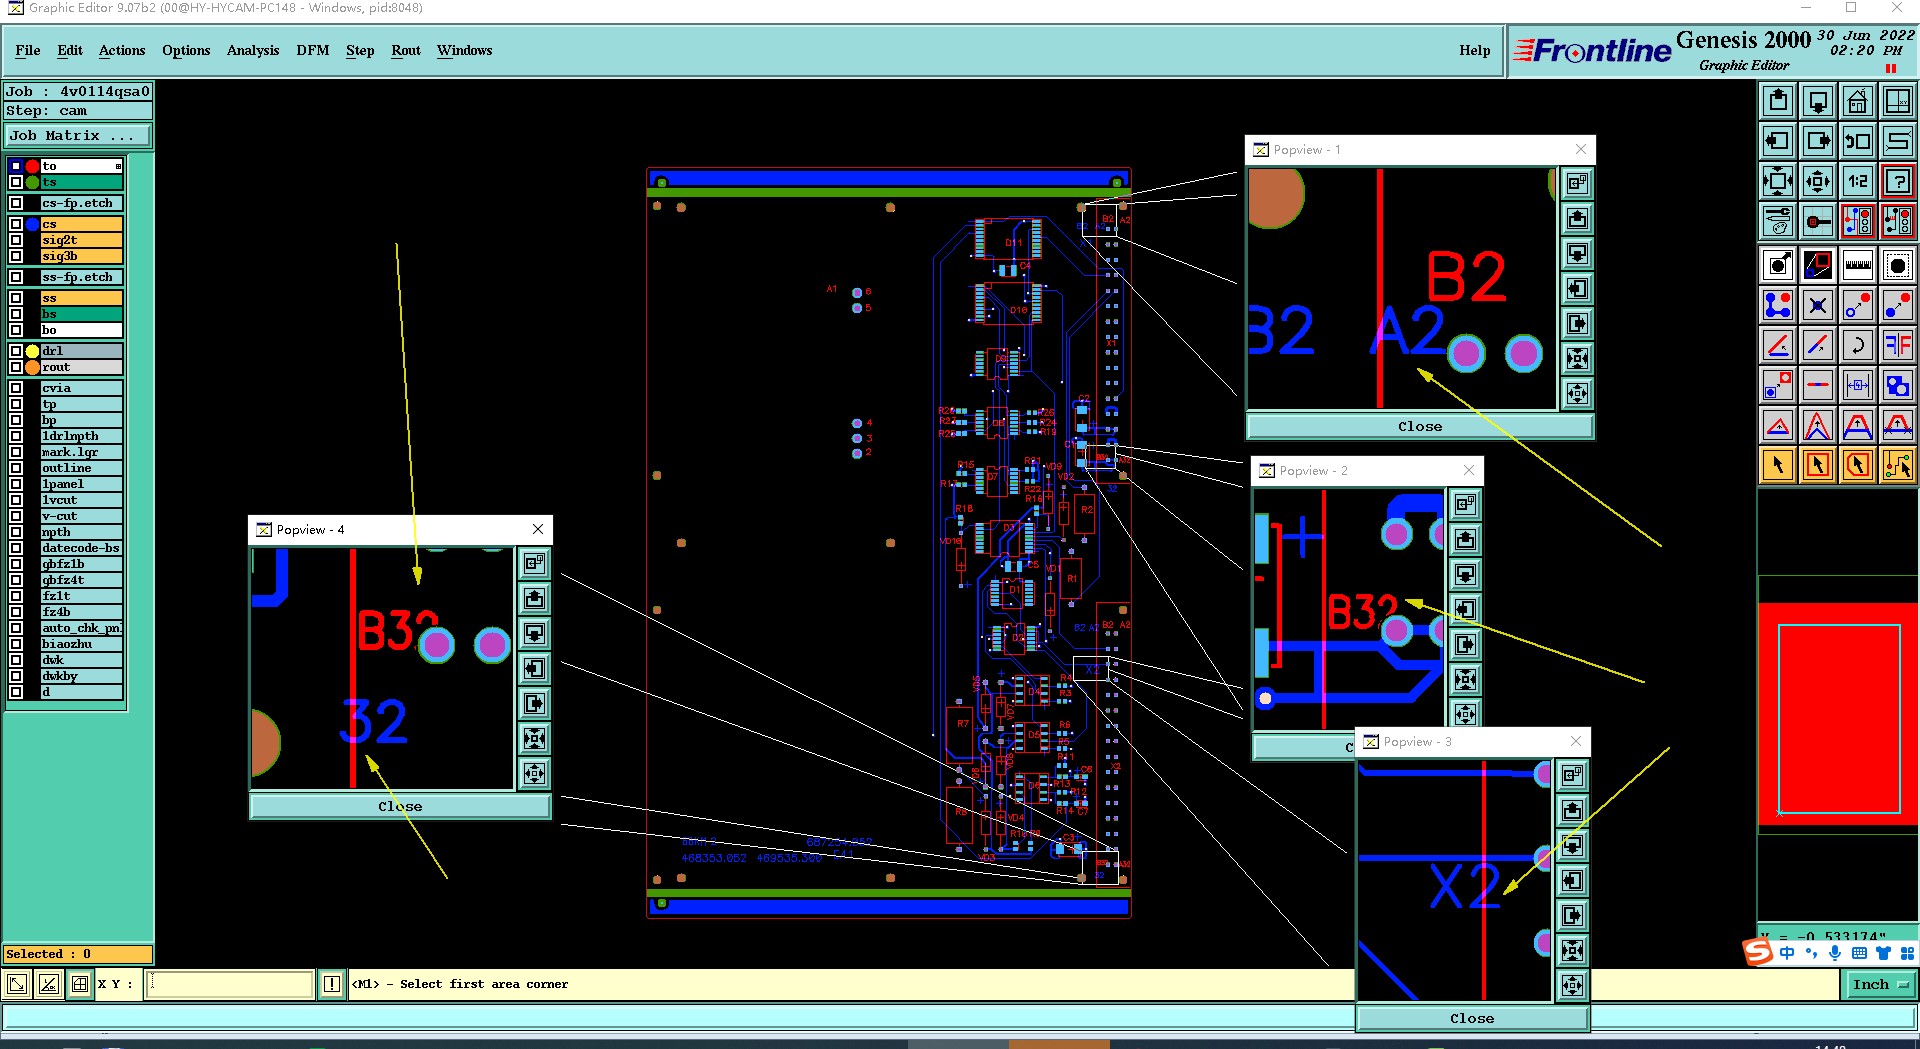Open the Help menu
This screenshot has height=1049, width=1920.
coord(1475,50)
